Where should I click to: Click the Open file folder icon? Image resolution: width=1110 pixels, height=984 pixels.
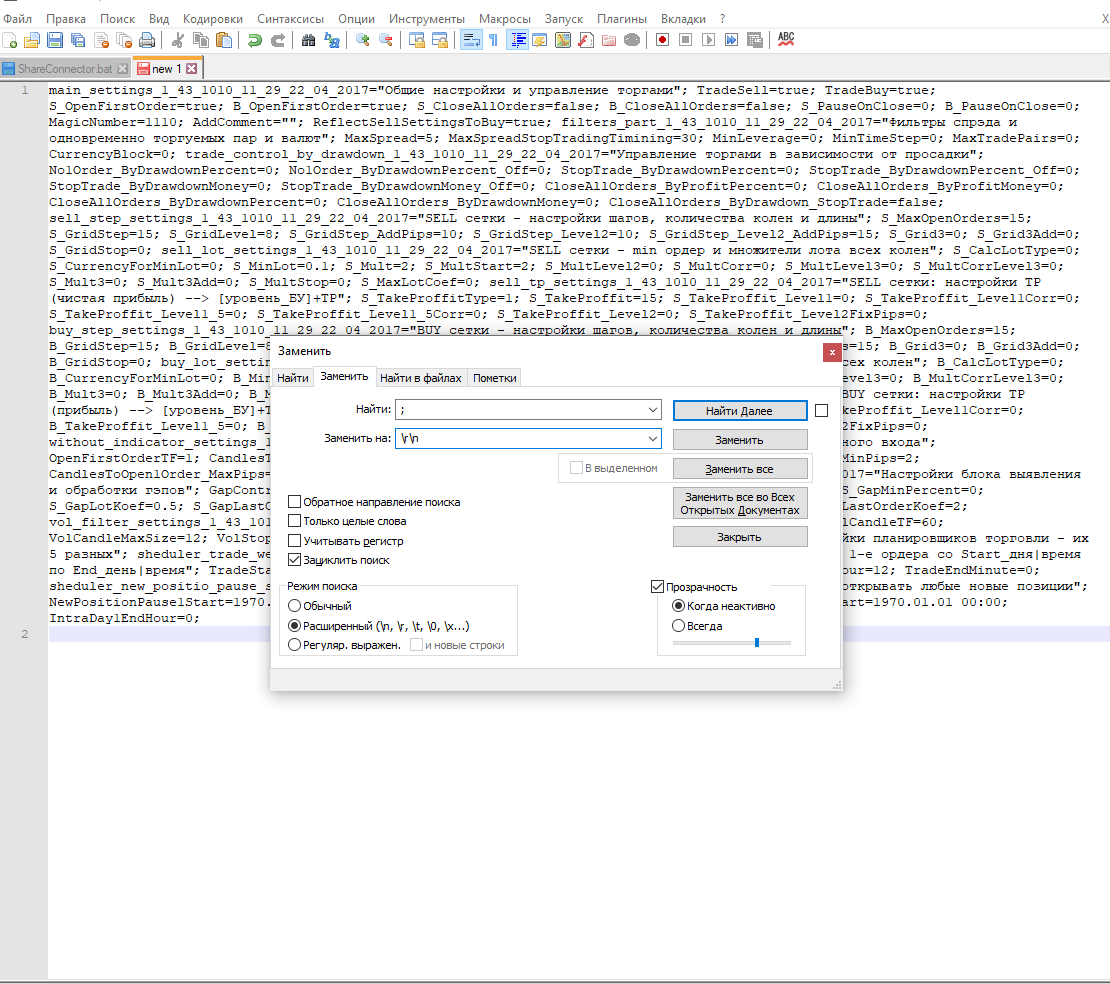[32, 40]
